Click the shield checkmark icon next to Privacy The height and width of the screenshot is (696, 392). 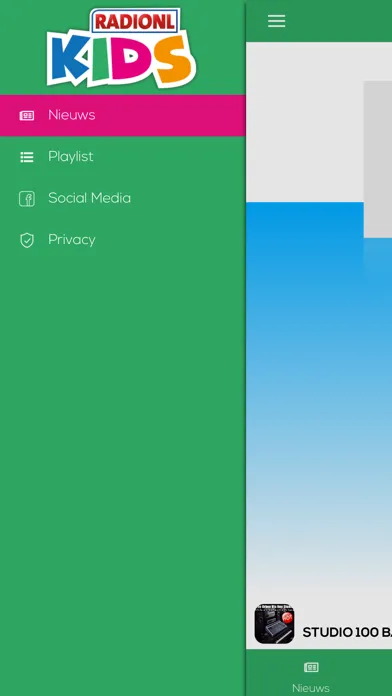click(27, 240)
